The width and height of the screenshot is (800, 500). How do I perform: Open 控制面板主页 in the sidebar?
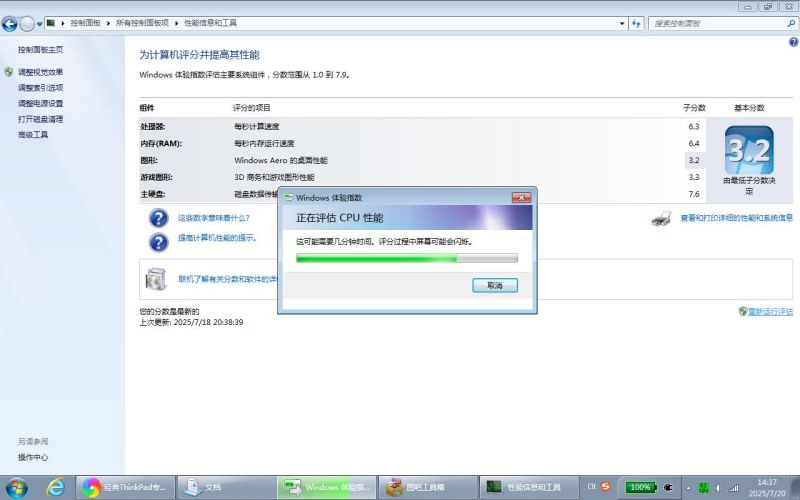coord(40,49)
